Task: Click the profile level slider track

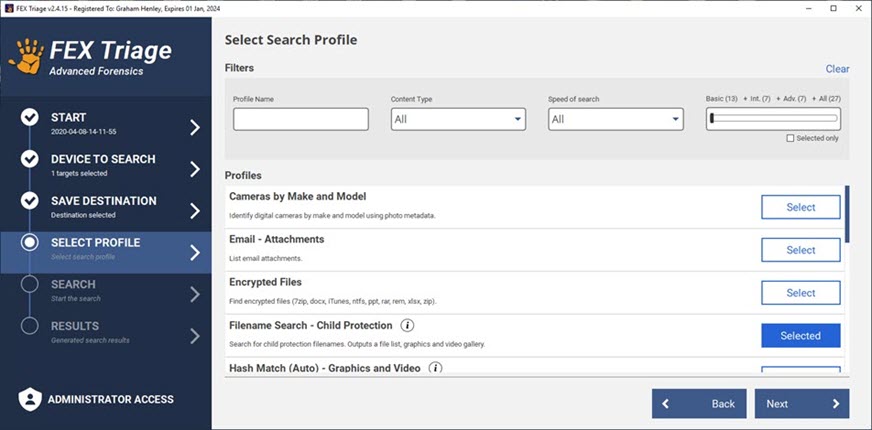Action: (x=774, y=119)
